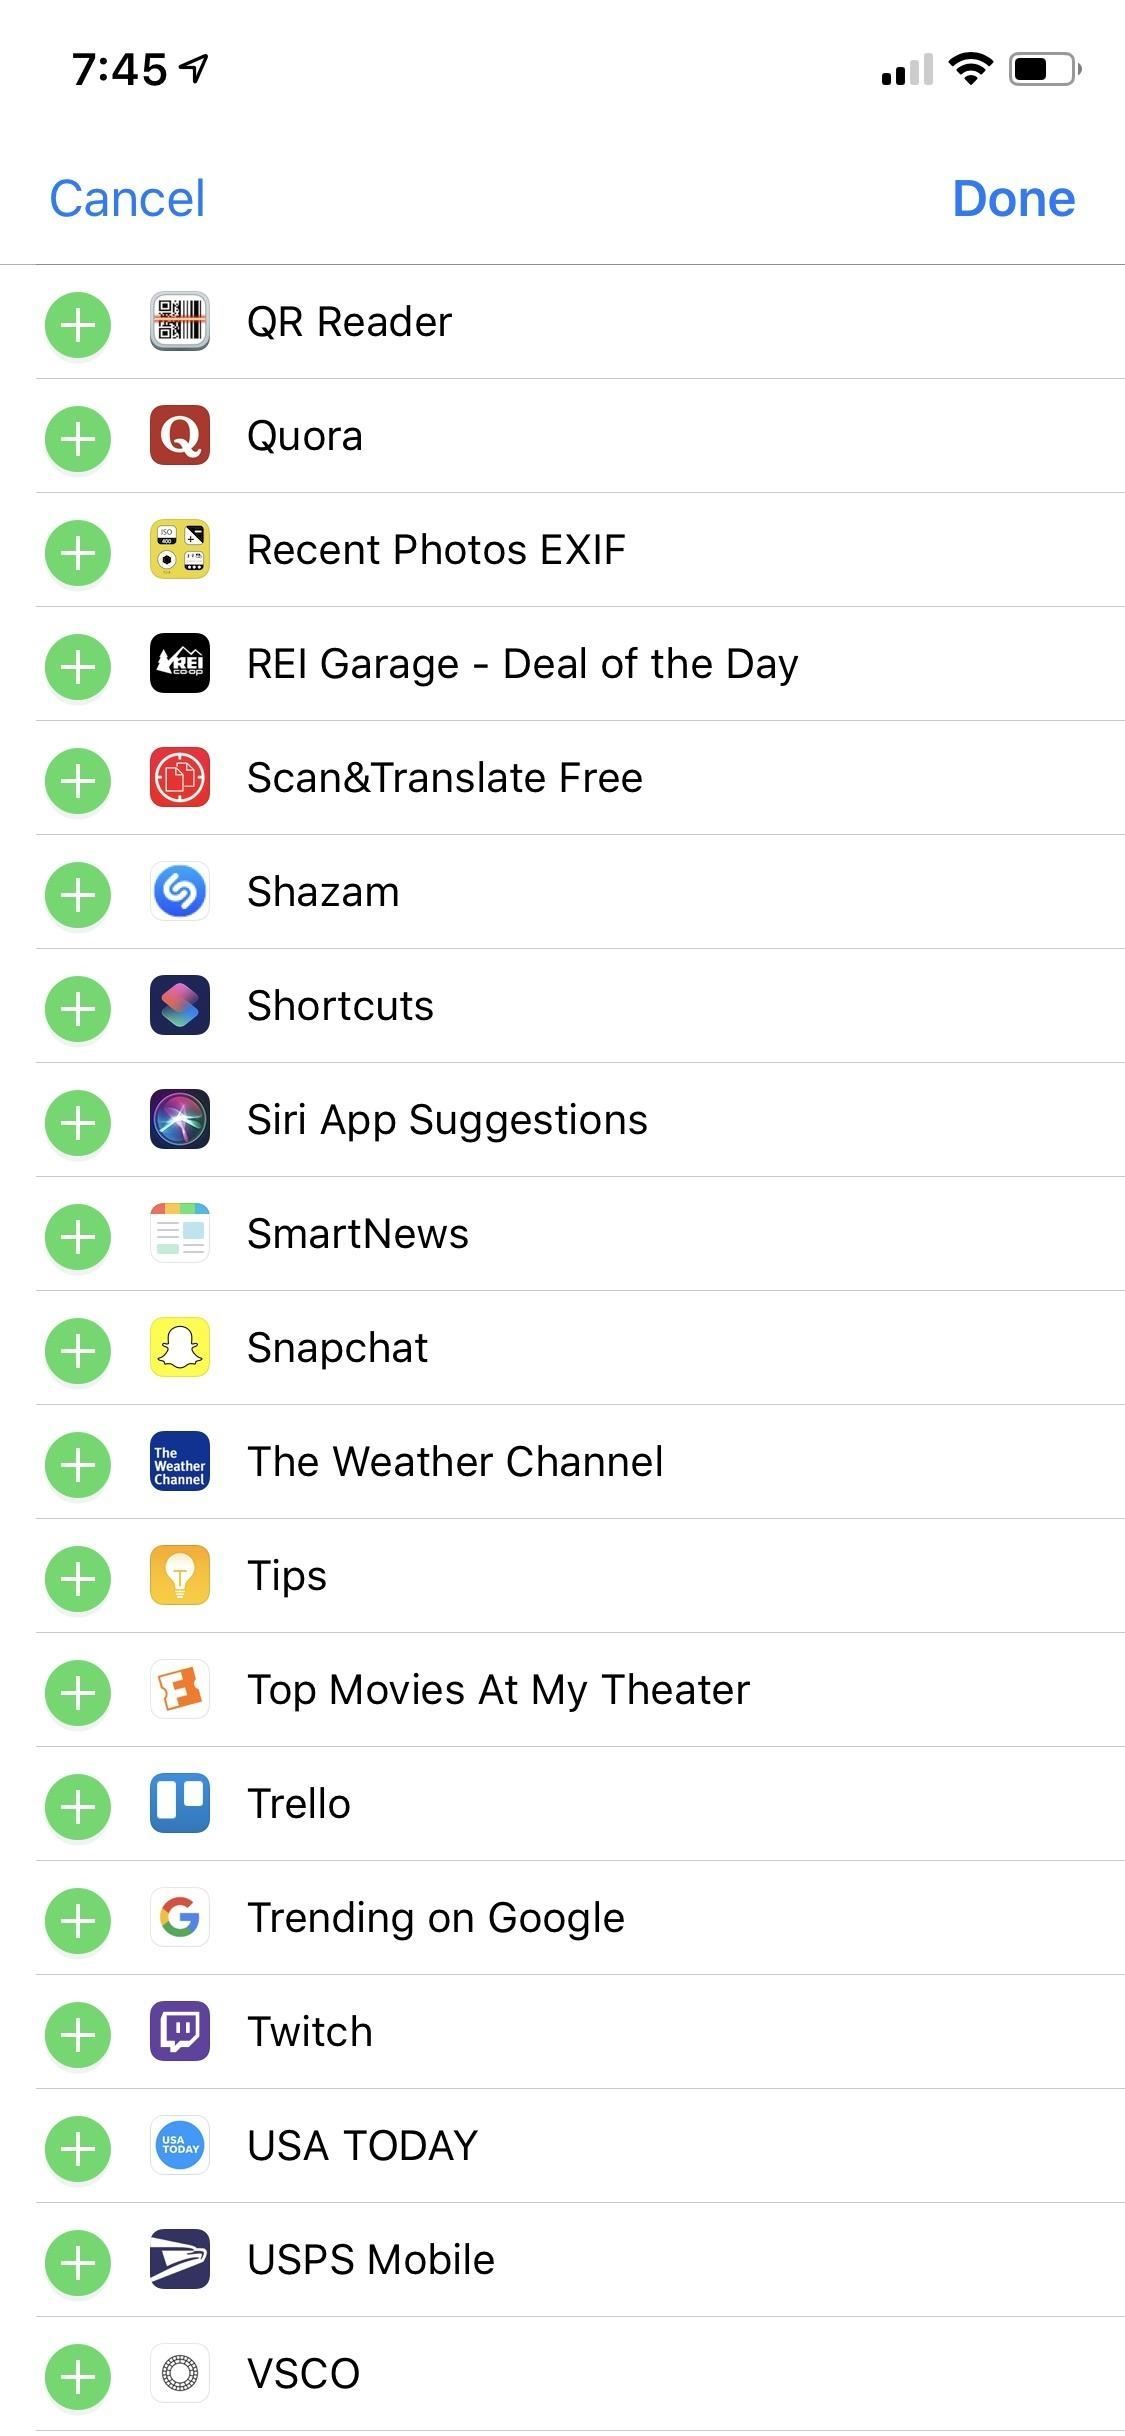Select the Trending on Google row
This screenshot has height=2436, width=1125.
tap(436, 1918)
